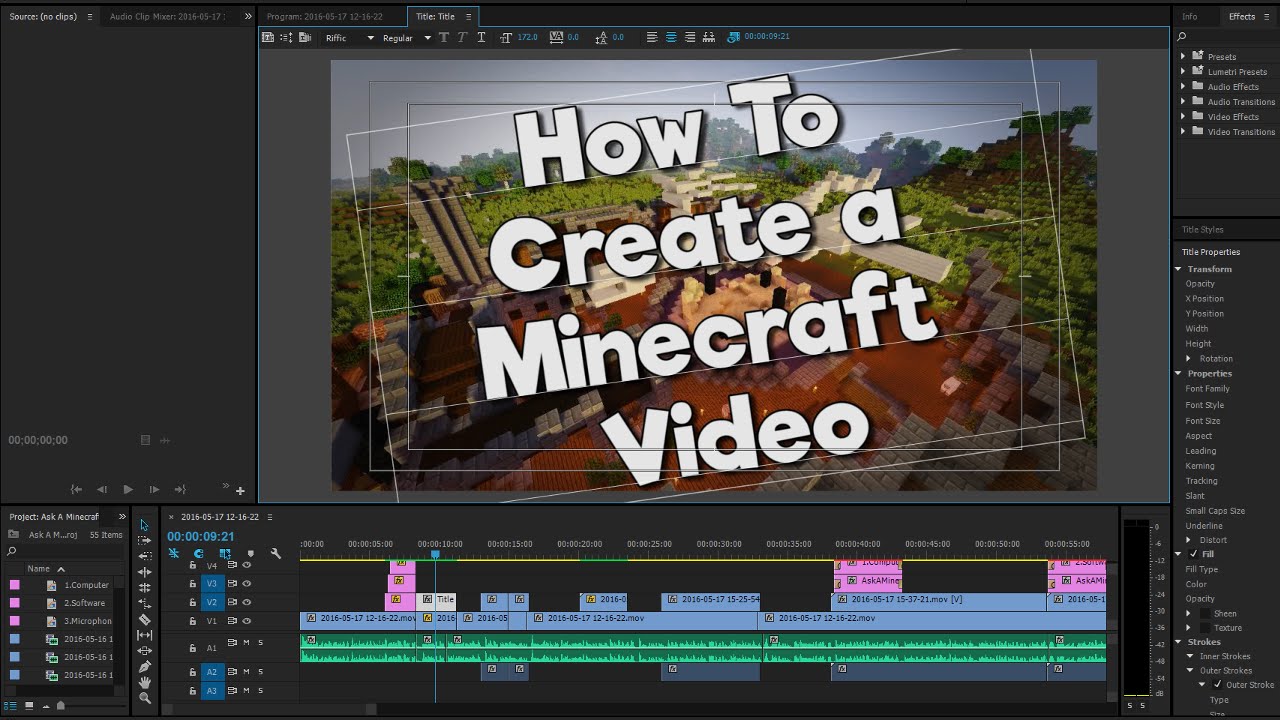Image resolution: width=1280 pixels, height=720 pixels.
Task: Expand Lumetri Presets folder
Action: 1183,71
